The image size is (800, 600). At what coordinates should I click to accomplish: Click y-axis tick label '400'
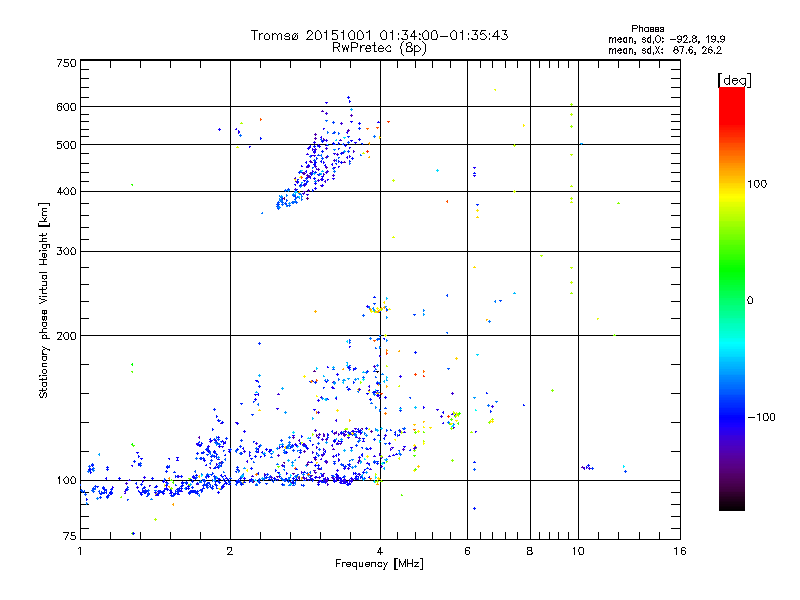66,192
